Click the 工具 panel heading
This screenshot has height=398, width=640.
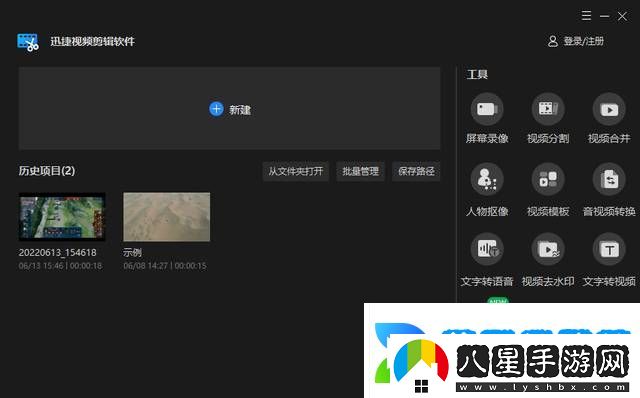pyautogui.click(x=477, y=74)
